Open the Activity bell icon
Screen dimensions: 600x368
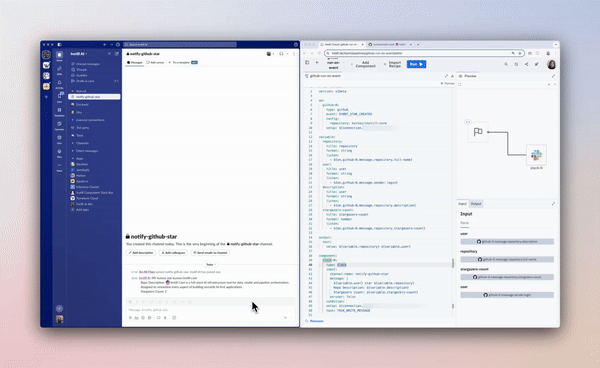59,83
